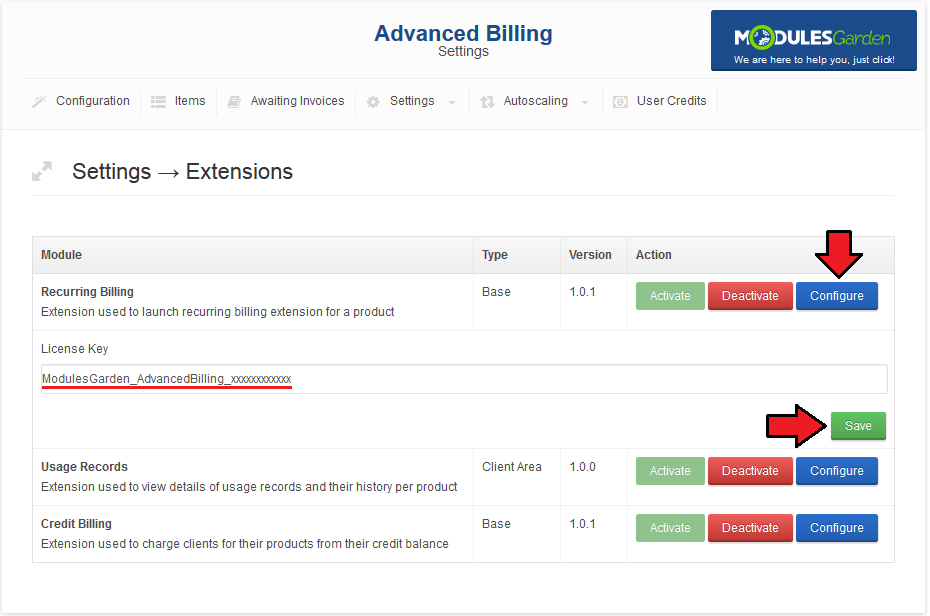Open the Settings menu
This screenshot has height=616, width=930.
point(412,101)
